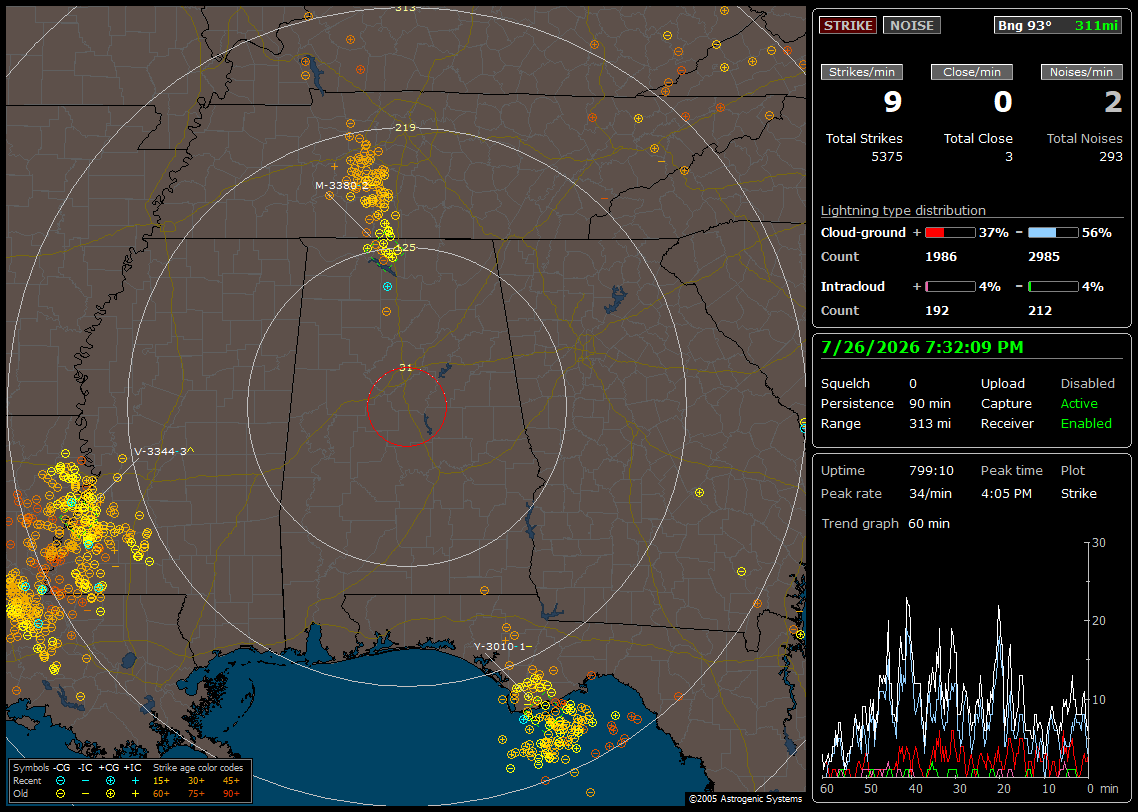This screenshot has height=812, width=1138.
Task: Click the Peak time value 4:05 PM
Action: point(1006,493)
